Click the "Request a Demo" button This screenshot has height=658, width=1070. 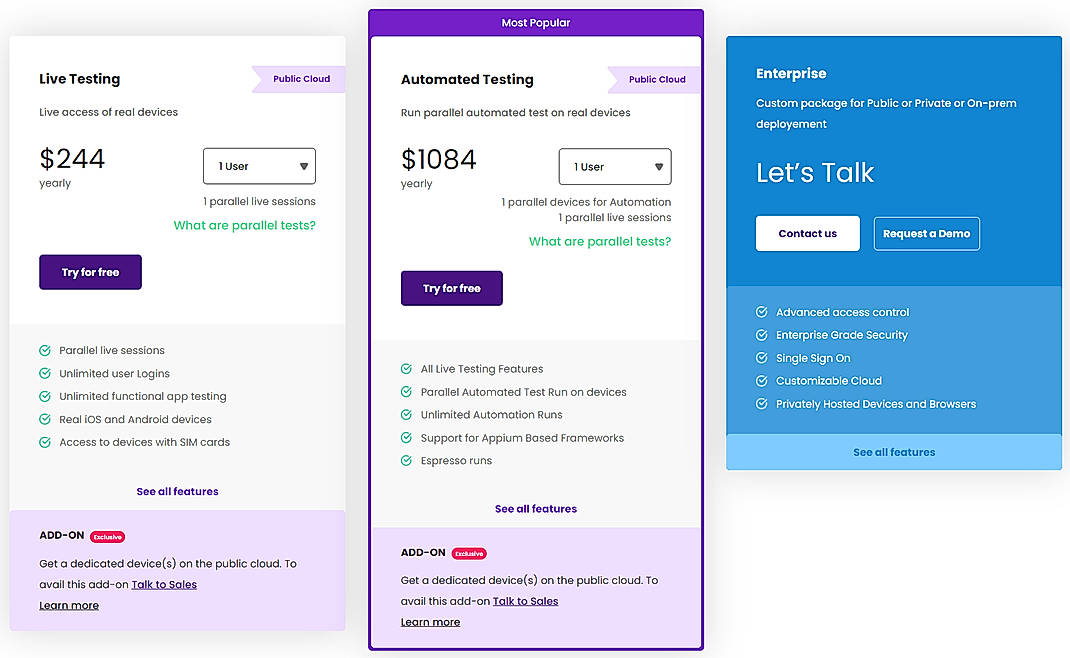tap(926, 233)
